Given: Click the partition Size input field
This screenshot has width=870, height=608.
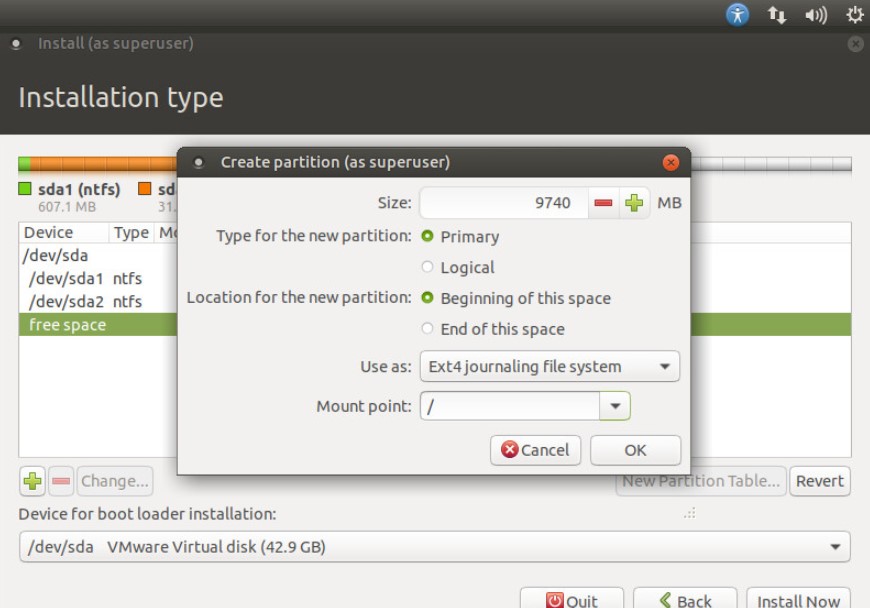Looking at the screenshot, I should pos(502,203).
